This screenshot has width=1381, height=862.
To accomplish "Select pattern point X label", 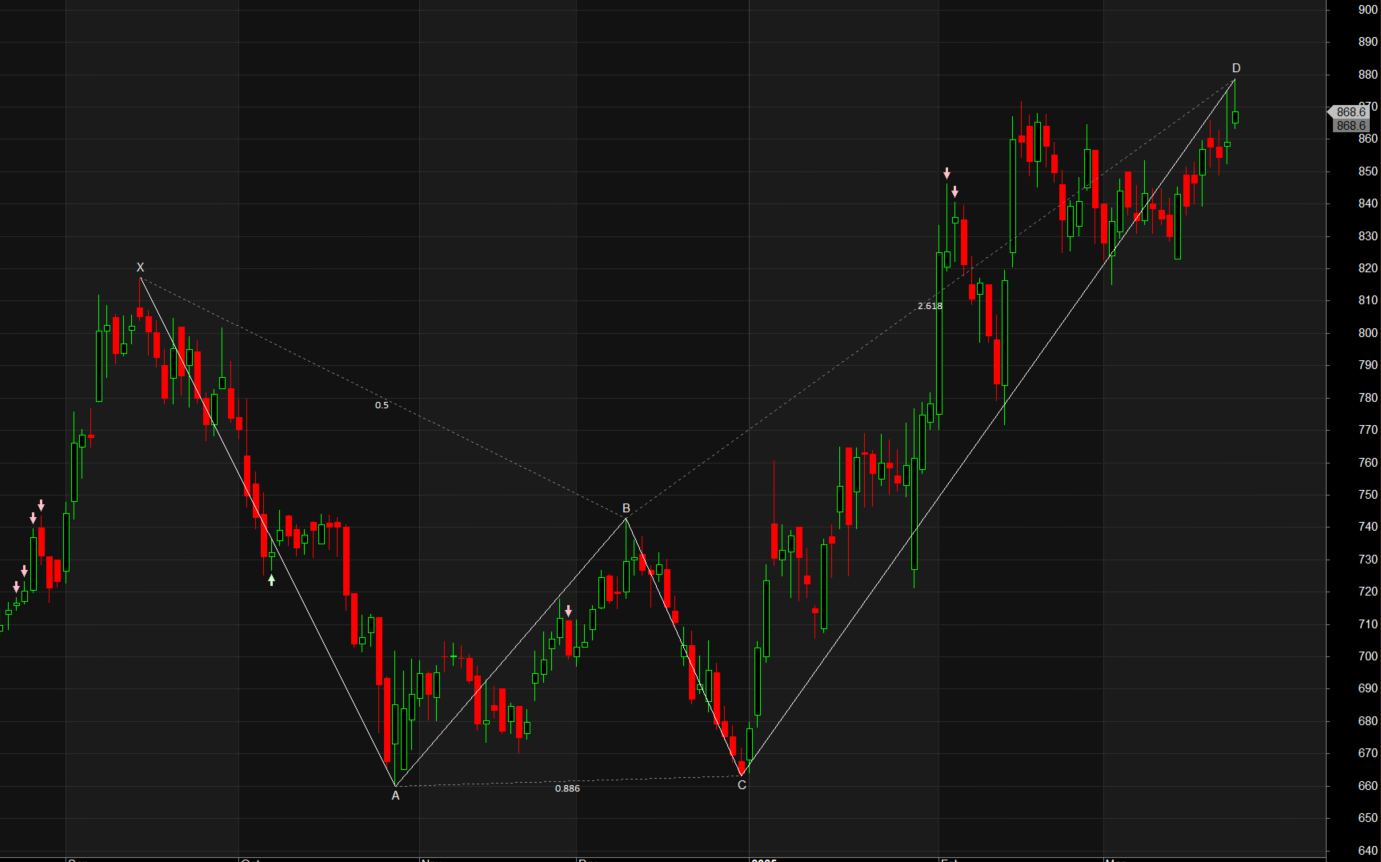I will pos(140,267).
